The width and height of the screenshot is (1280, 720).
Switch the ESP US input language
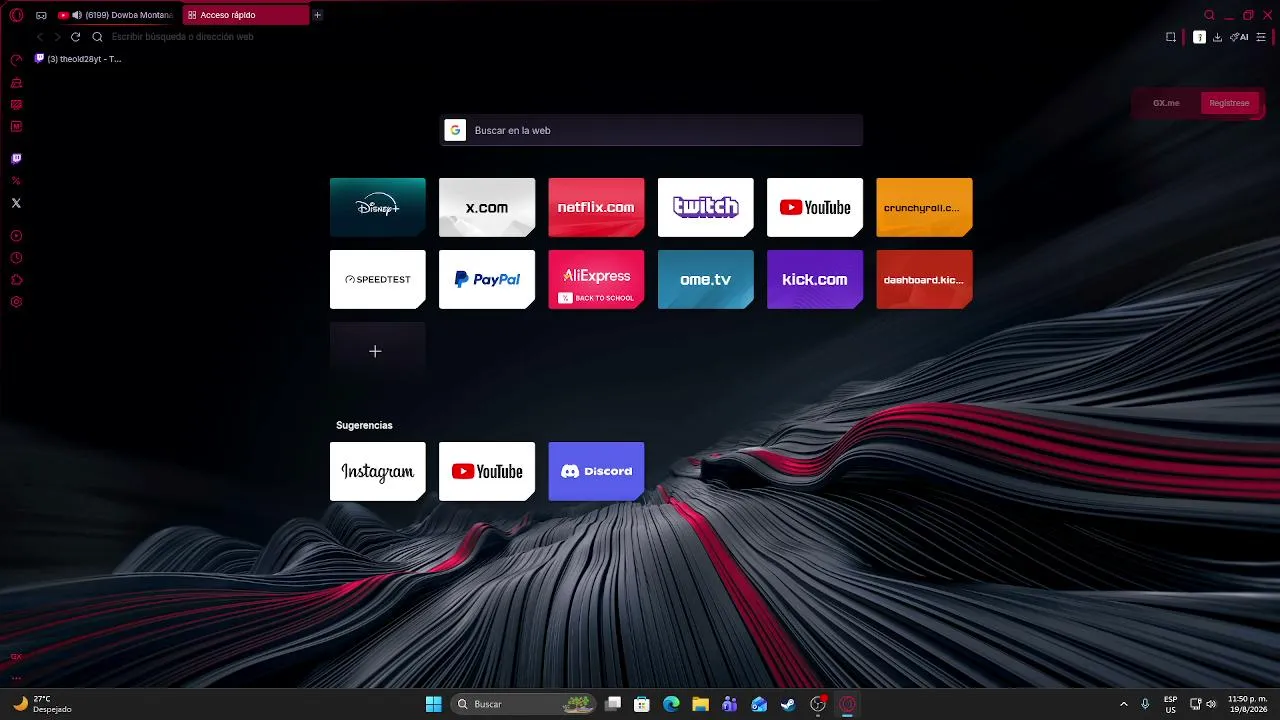pyautogui.click(x=1170, y=704)
